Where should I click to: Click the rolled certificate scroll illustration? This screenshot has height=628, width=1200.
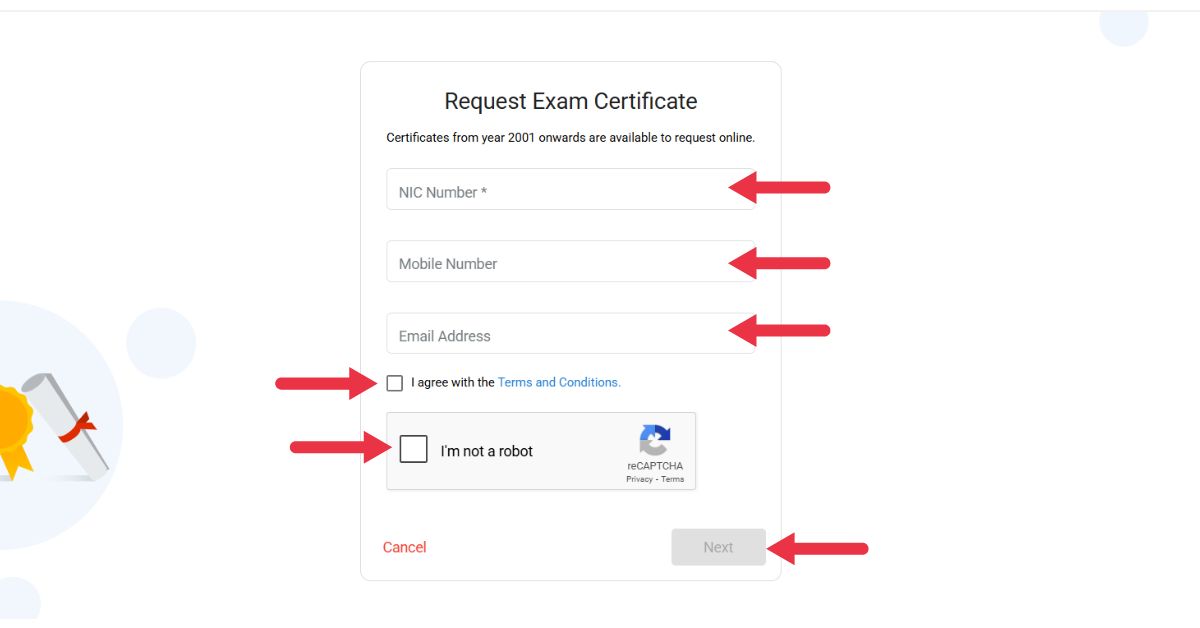(x=66, y=424)
